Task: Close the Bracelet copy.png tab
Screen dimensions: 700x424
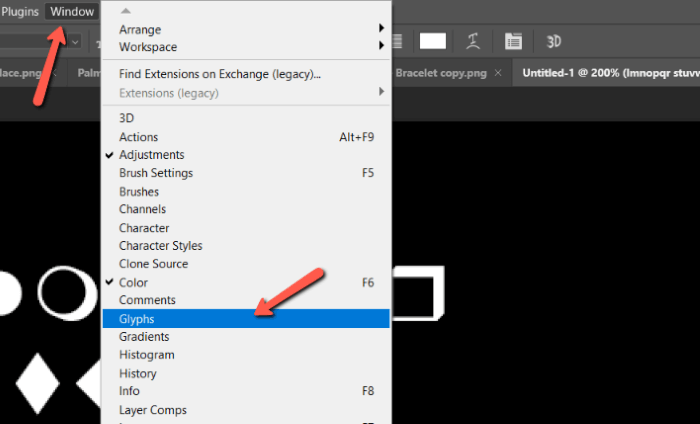Action: coord(497,73)
